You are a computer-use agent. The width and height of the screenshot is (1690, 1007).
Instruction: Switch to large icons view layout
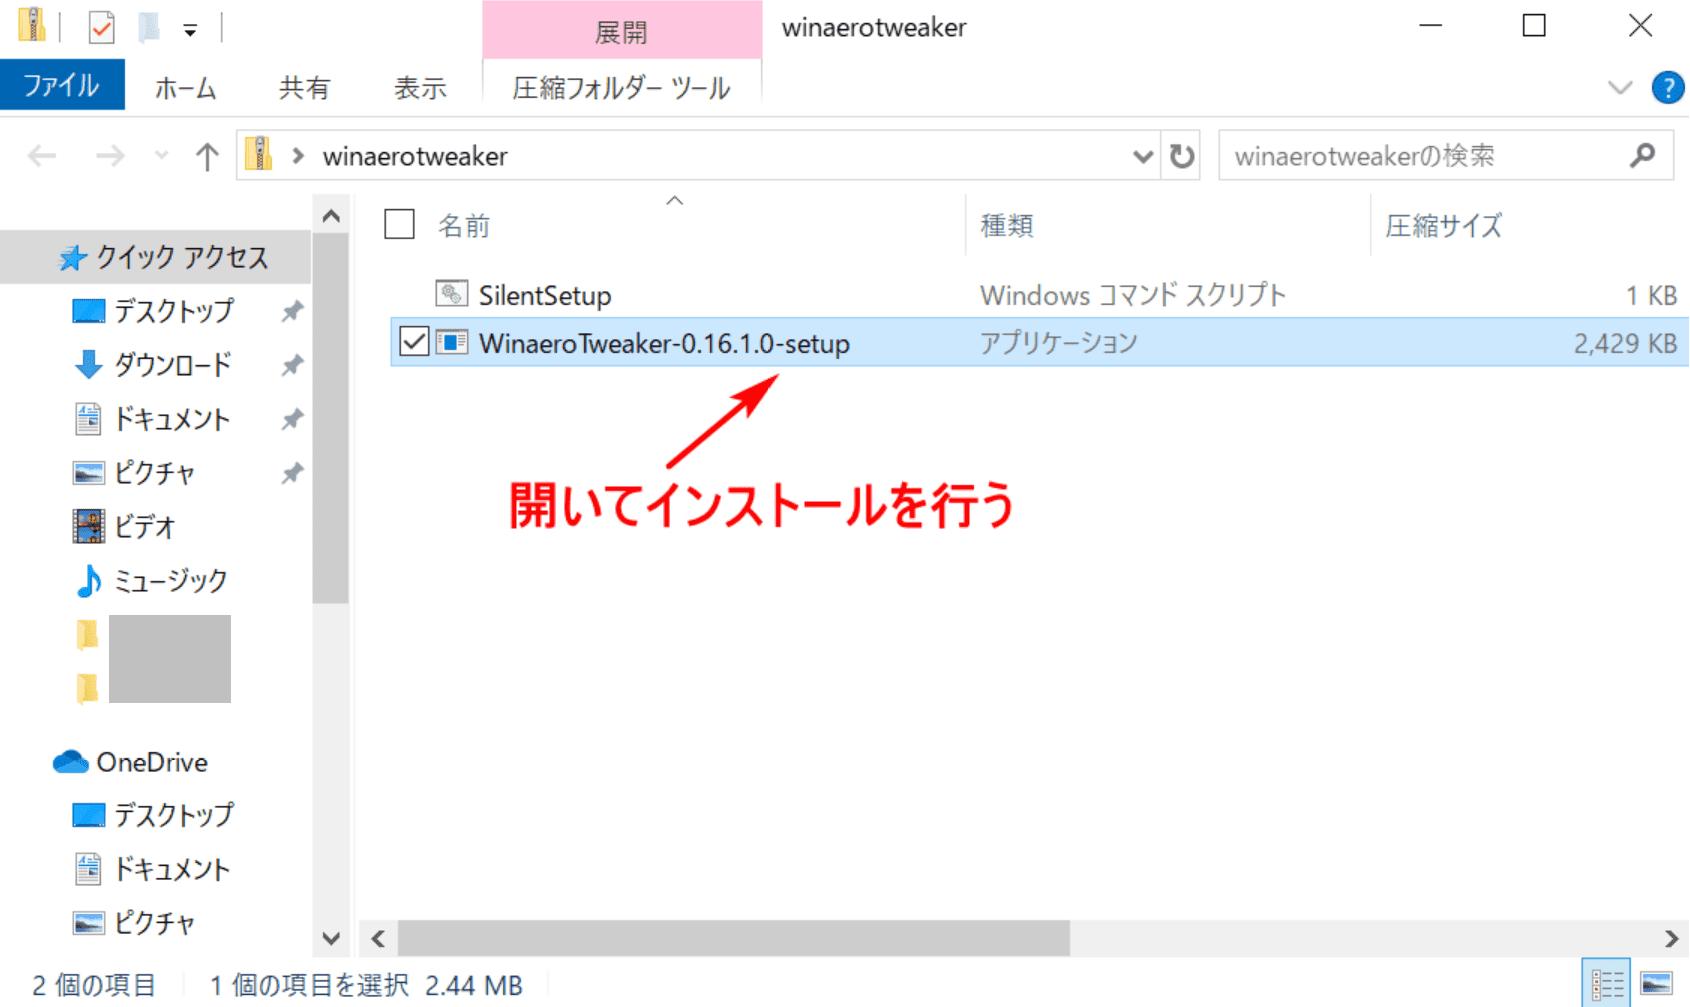1656,984
